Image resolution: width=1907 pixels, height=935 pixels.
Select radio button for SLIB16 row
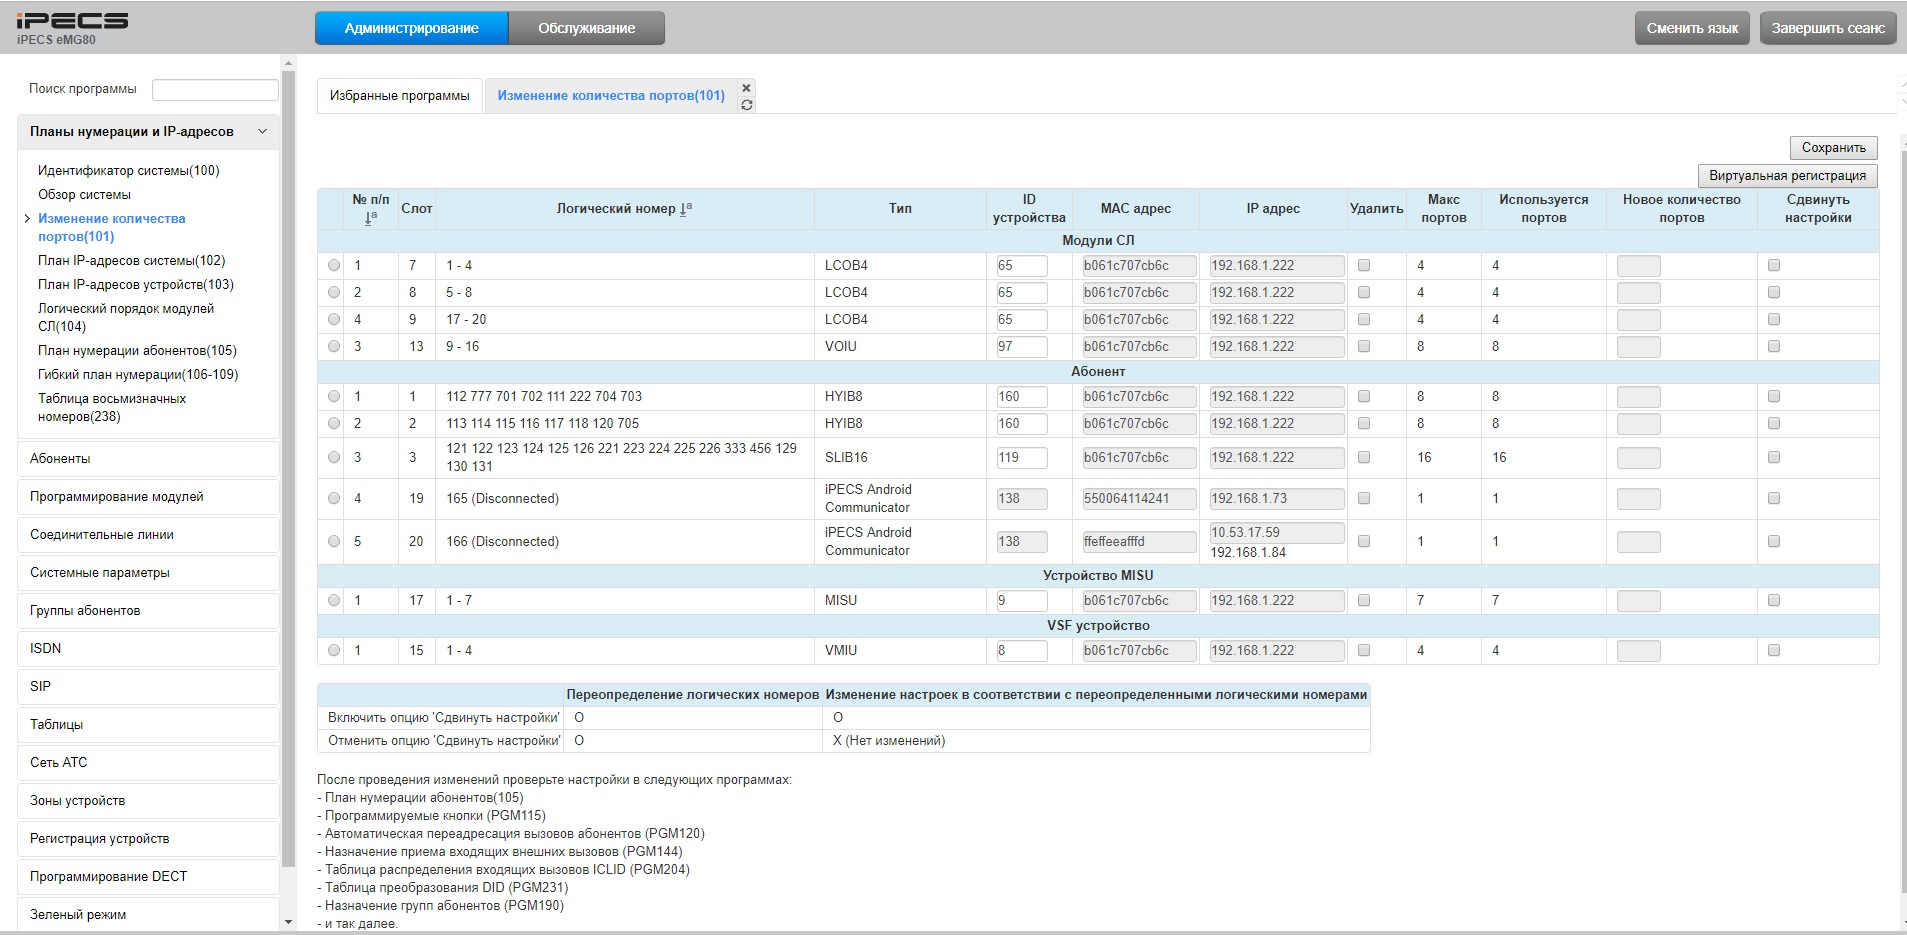pyautogui.click(x=334, y=457)
